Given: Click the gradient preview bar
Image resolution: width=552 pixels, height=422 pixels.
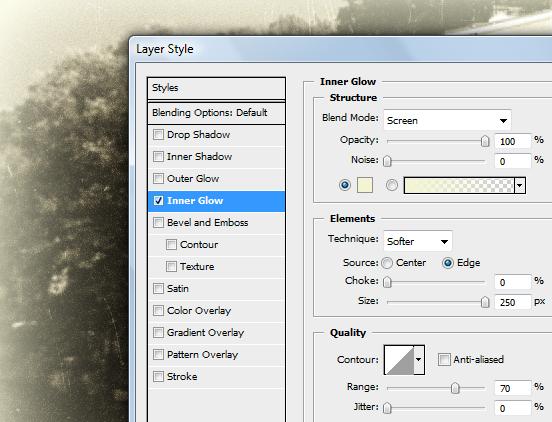Looking at the screenshot, I should coord(459,185).
